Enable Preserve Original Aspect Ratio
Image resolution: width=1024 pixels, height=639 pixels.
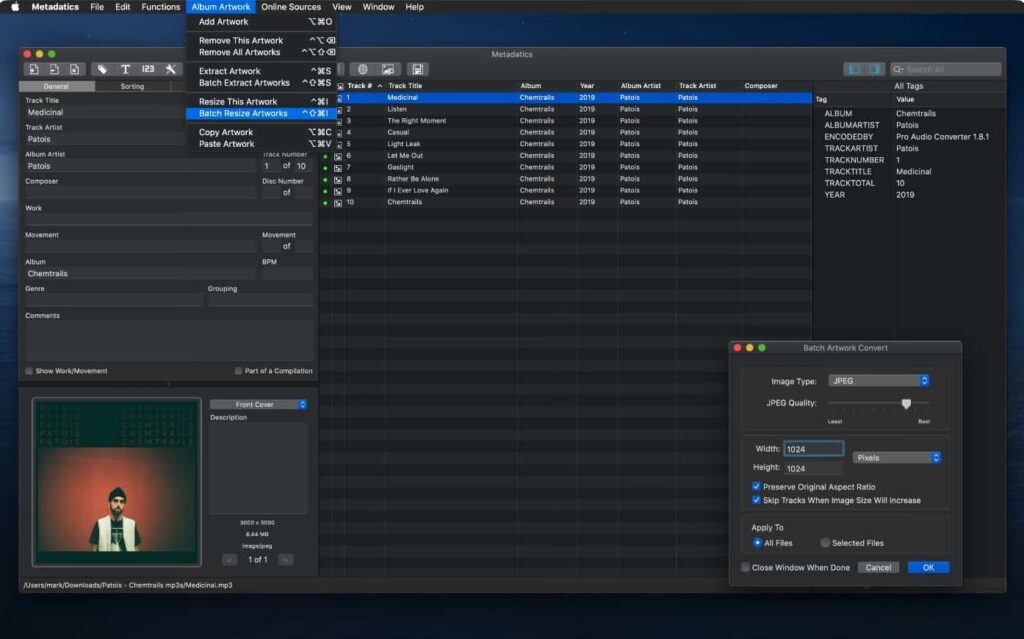click(758, 486)
